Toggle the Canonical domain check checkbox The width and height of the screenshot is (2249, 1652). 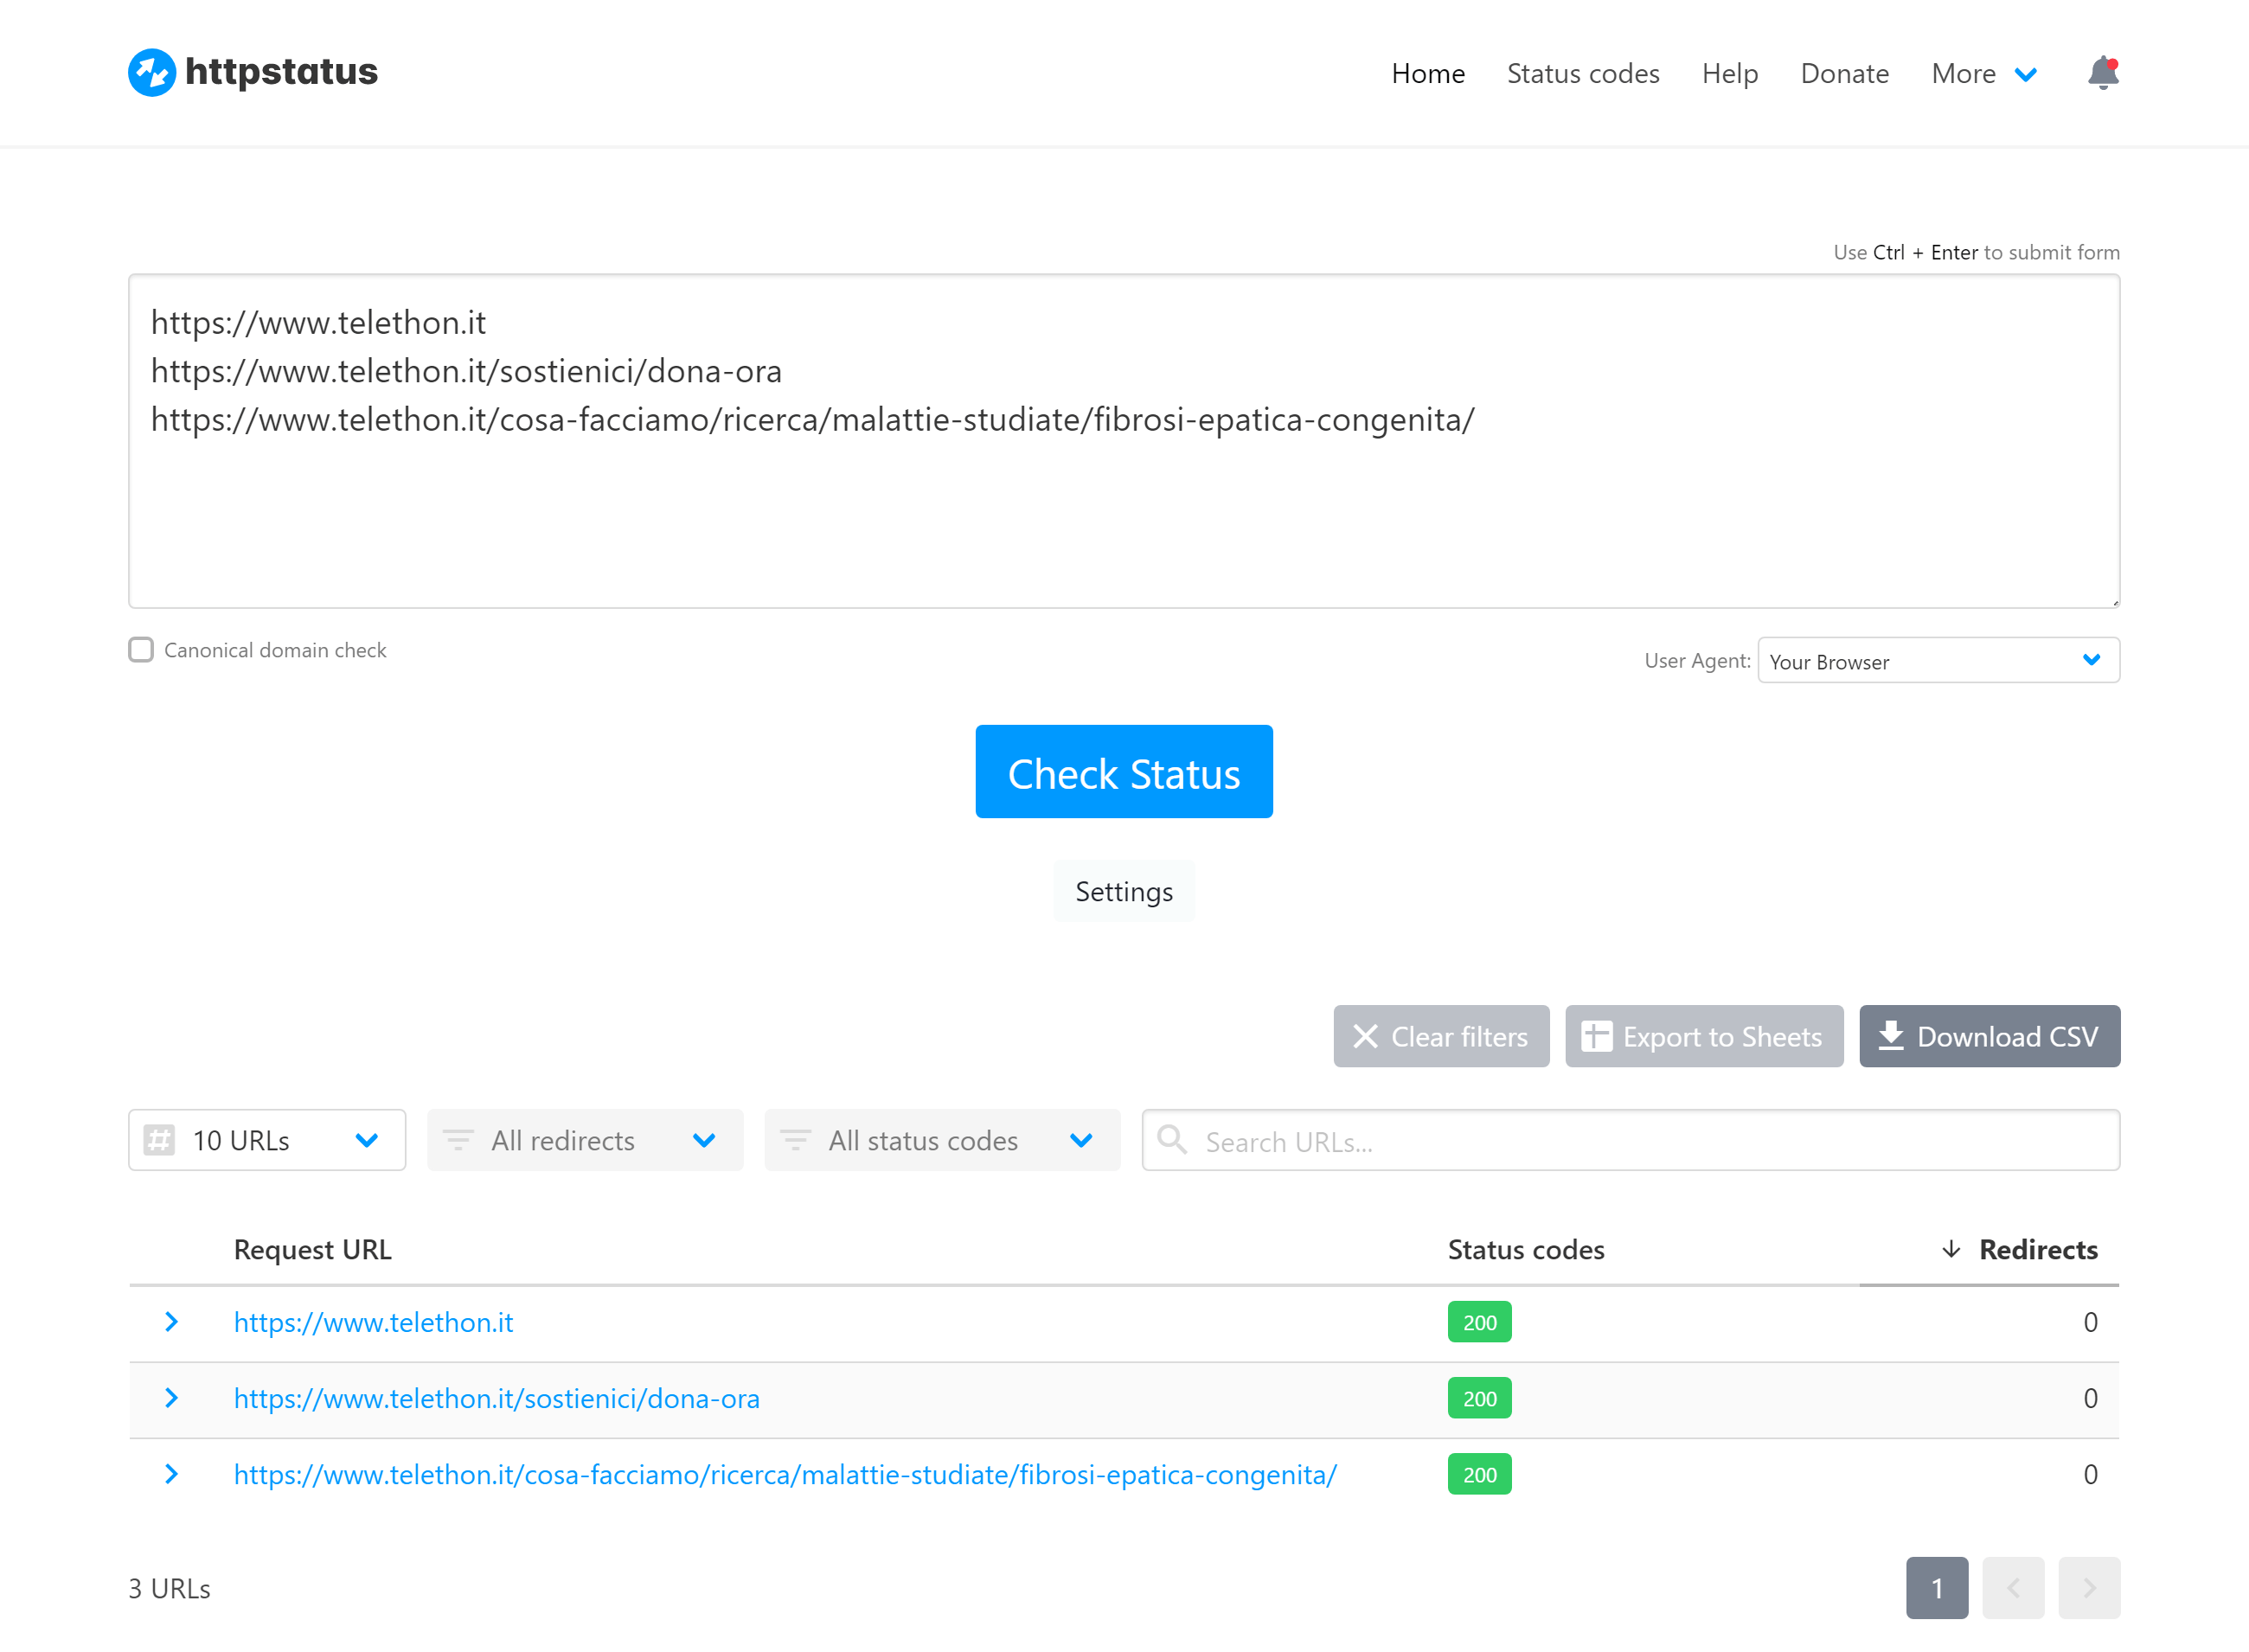[x=141, y=650]
